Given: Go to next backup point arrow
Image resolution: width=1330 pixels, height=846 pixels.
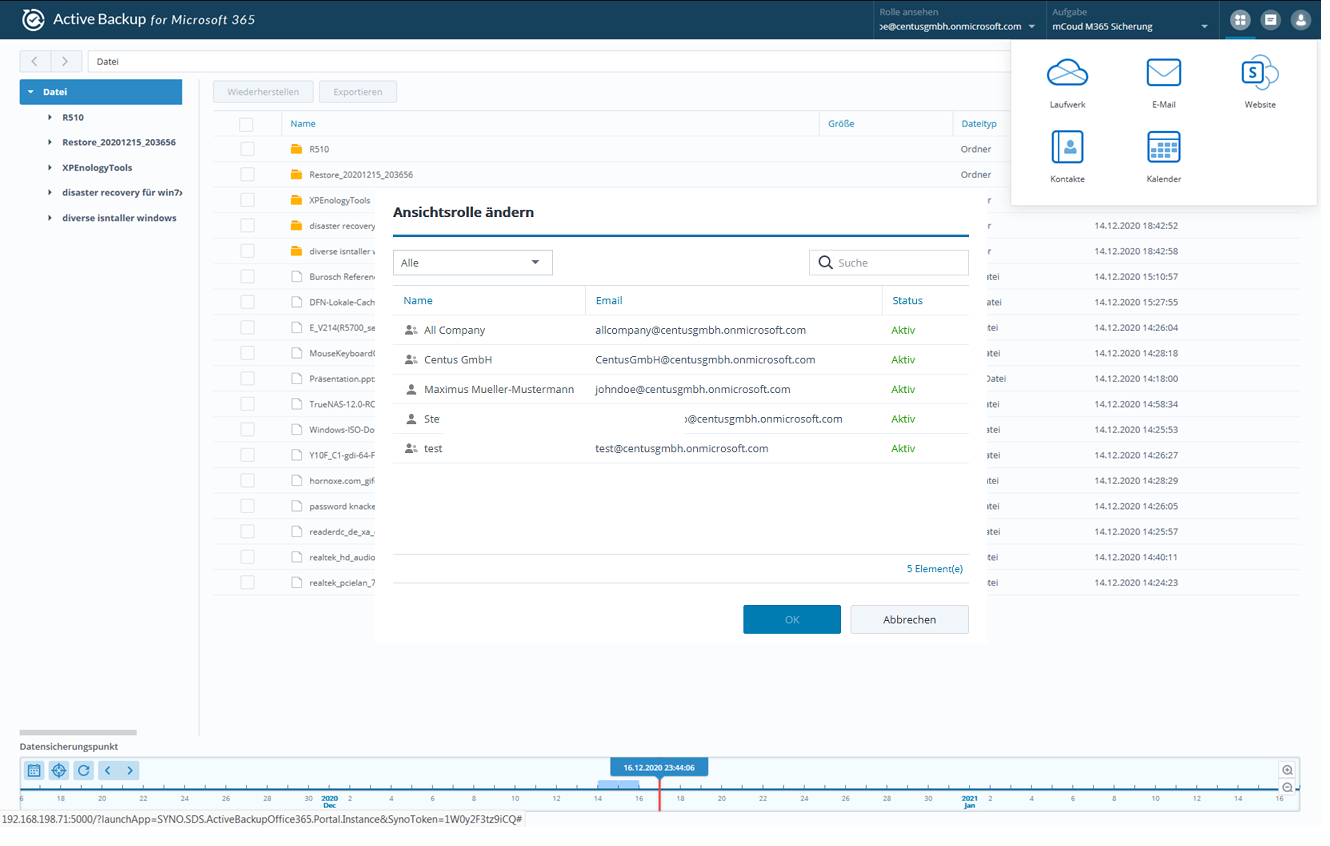Looking at the screenshot, I should 129,770.
